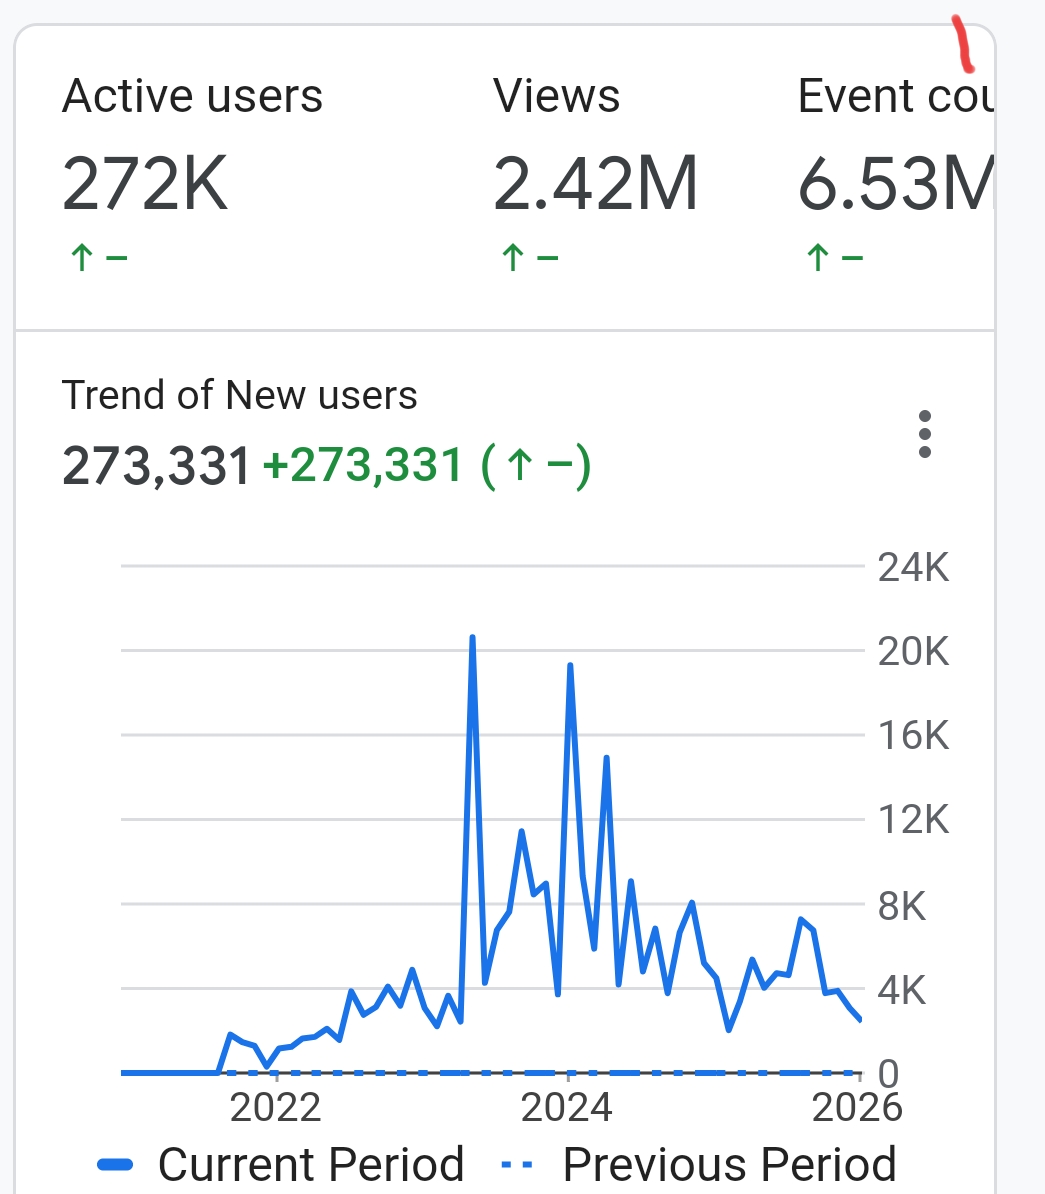Toggle the Previous Period series label
Screen dimensions: 1045x1194
729,1165
